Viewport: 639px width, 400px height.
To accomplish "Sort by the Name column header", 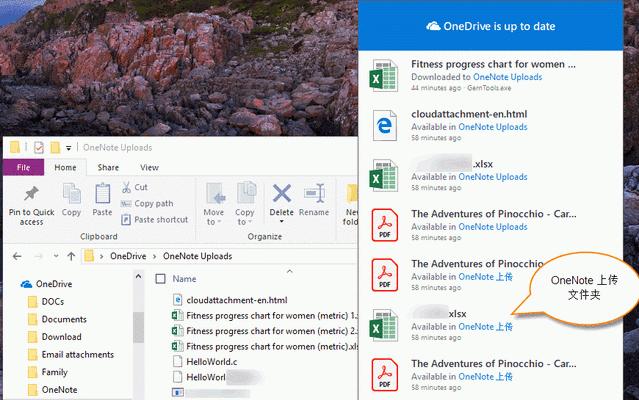I will pos(184,279).
